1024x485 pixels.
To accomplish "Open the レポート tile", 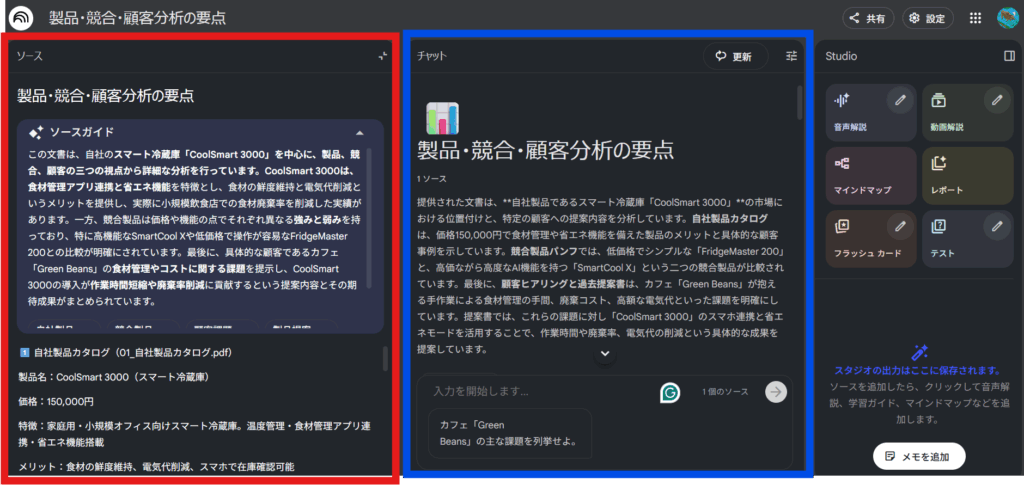I will pos(966,175).
